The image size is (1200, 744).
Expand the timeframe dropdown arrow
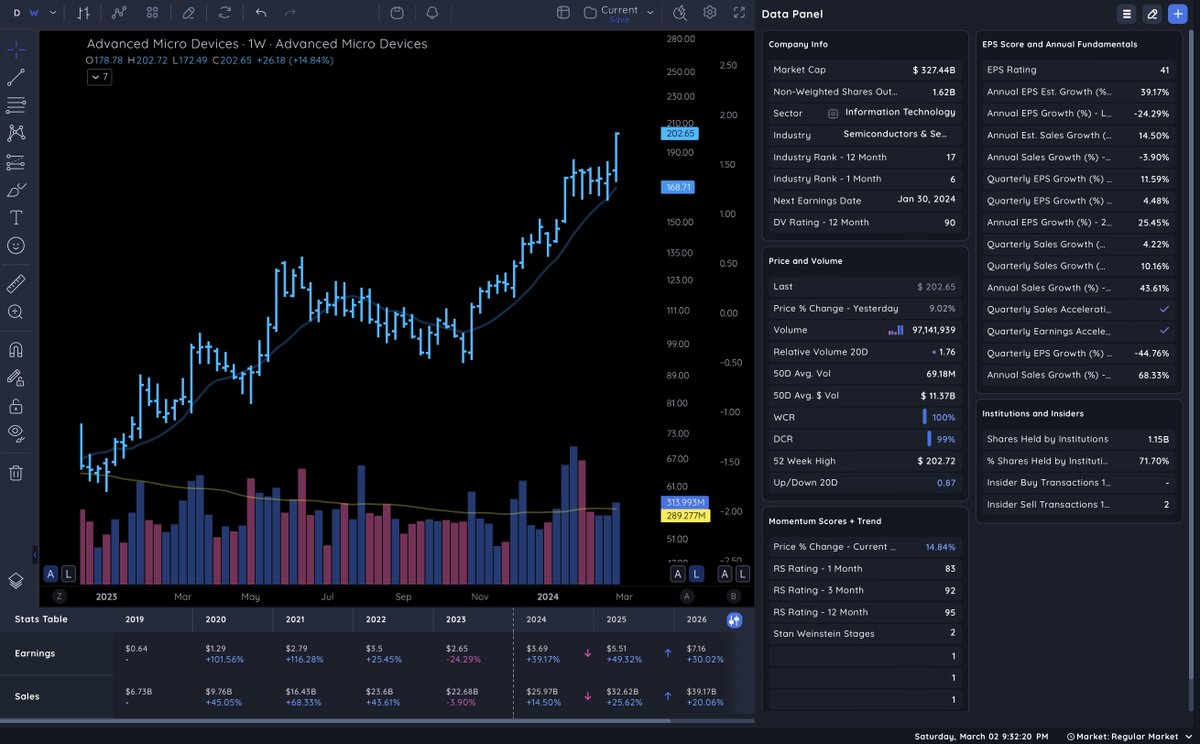point(52,13)
